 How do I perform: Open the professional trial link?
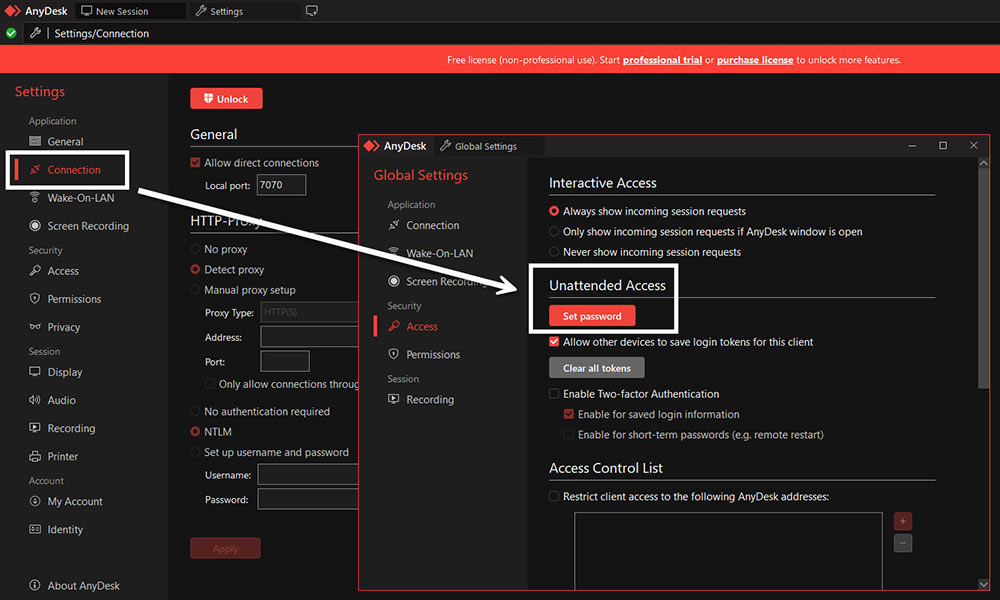(662, 60)
